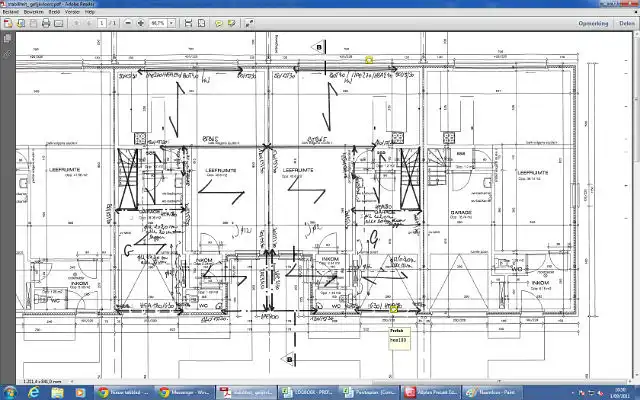The height and width of the screenshot is (400, 640).
Task: Click the create PDF online icon
Action: click(8, 22)
